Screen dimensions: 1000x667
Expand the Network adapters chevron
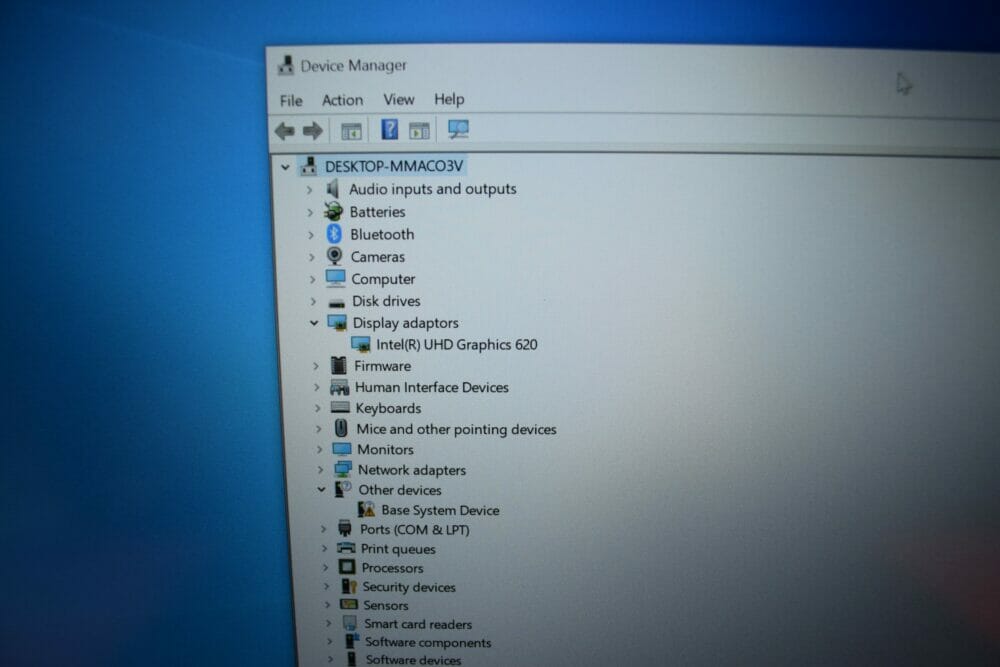coord(321,470)
